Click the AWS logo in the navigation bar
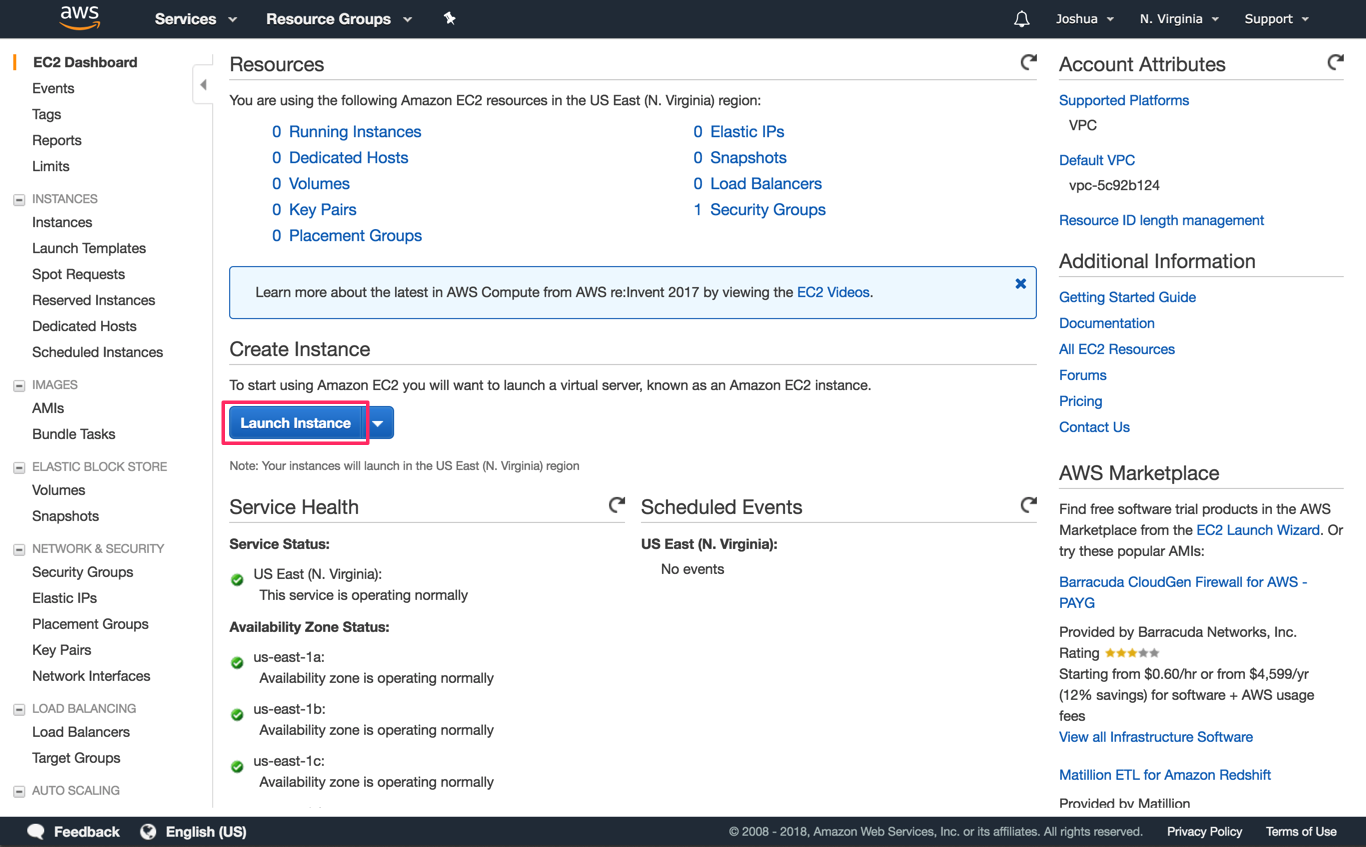This screenshot has height=847, width=1366. click(x=79, y=18)
